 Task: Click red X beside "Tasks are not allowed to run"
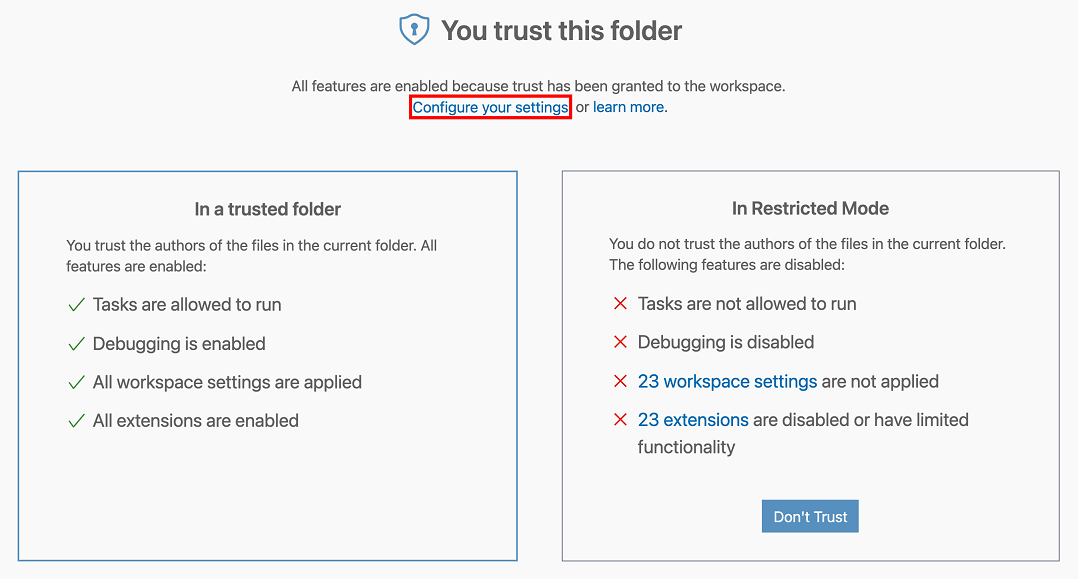click(x=620, y=303)
